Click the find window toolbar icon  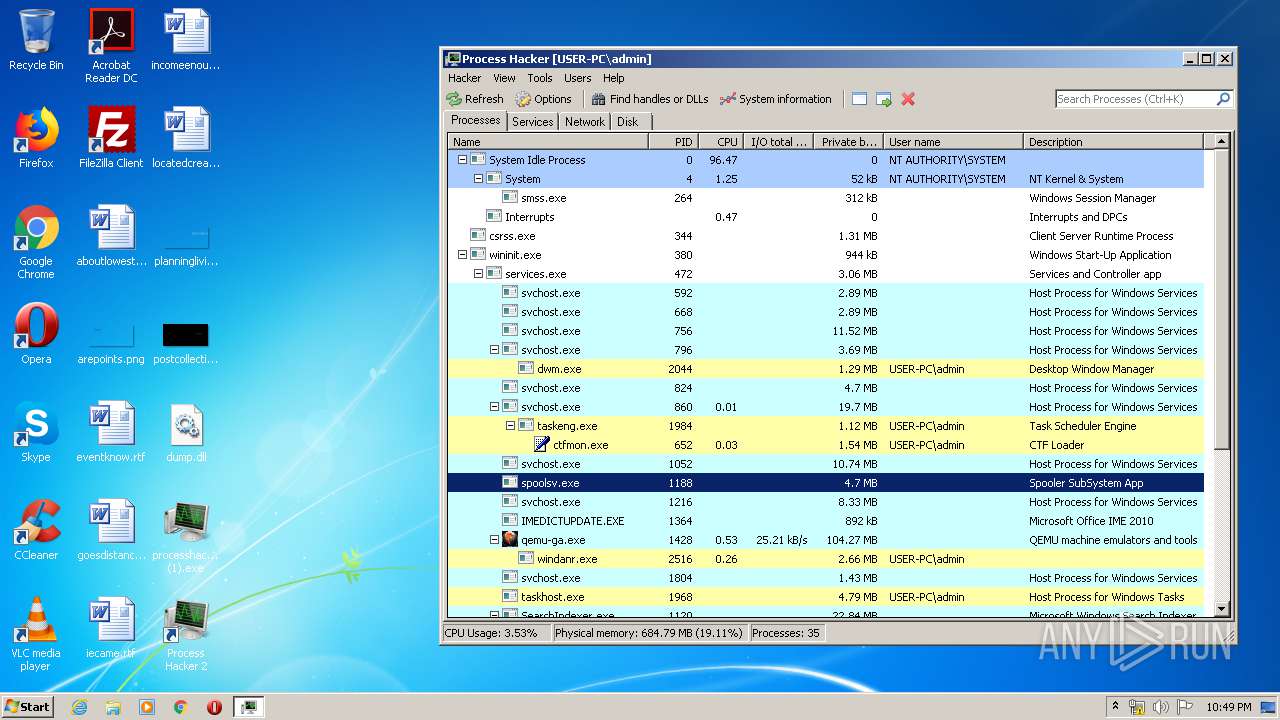[x=859, y=99]
